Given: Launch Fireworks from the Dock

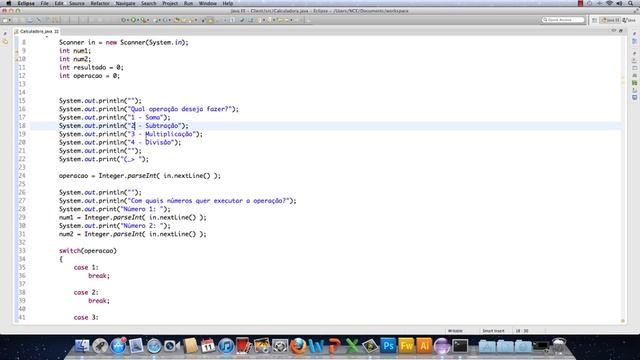Looking at the screenshot, I should tap(406, 346).
